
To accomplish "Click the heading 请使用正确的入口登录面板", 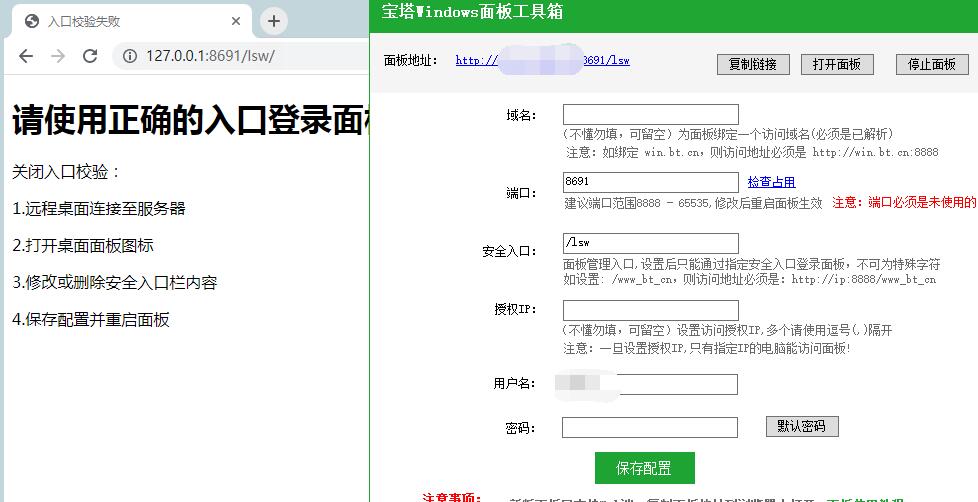I will pyautogui.click(x=190, y=120).
